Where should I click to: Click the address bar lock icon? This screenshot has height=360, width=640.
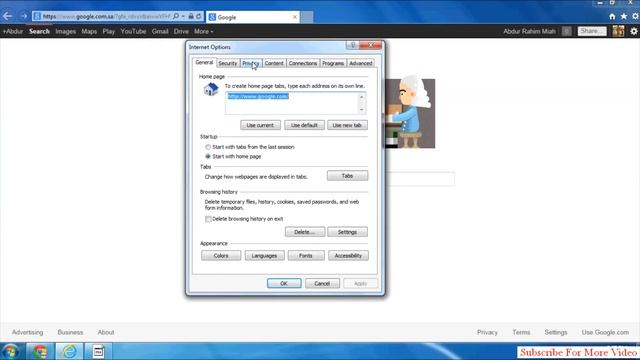pos(191,16)
